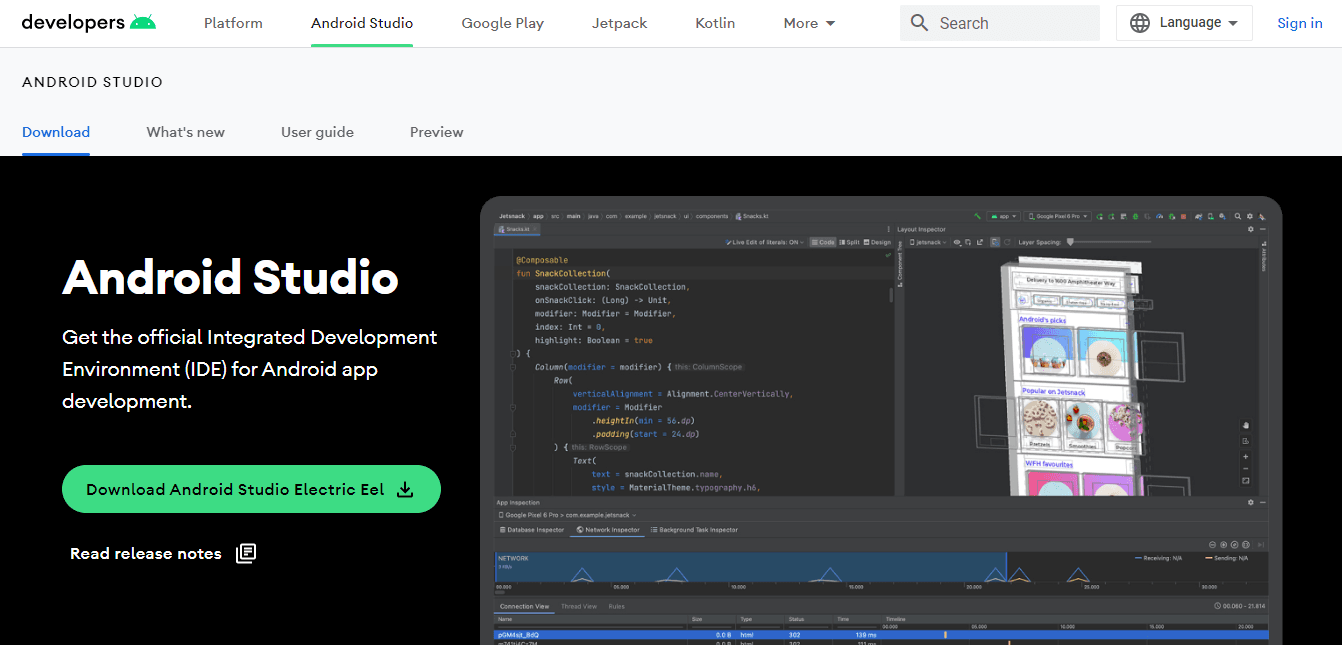Open the Read release notes link
The width and height of the screenshot is (1342, 645).
(x=163, y=553)
